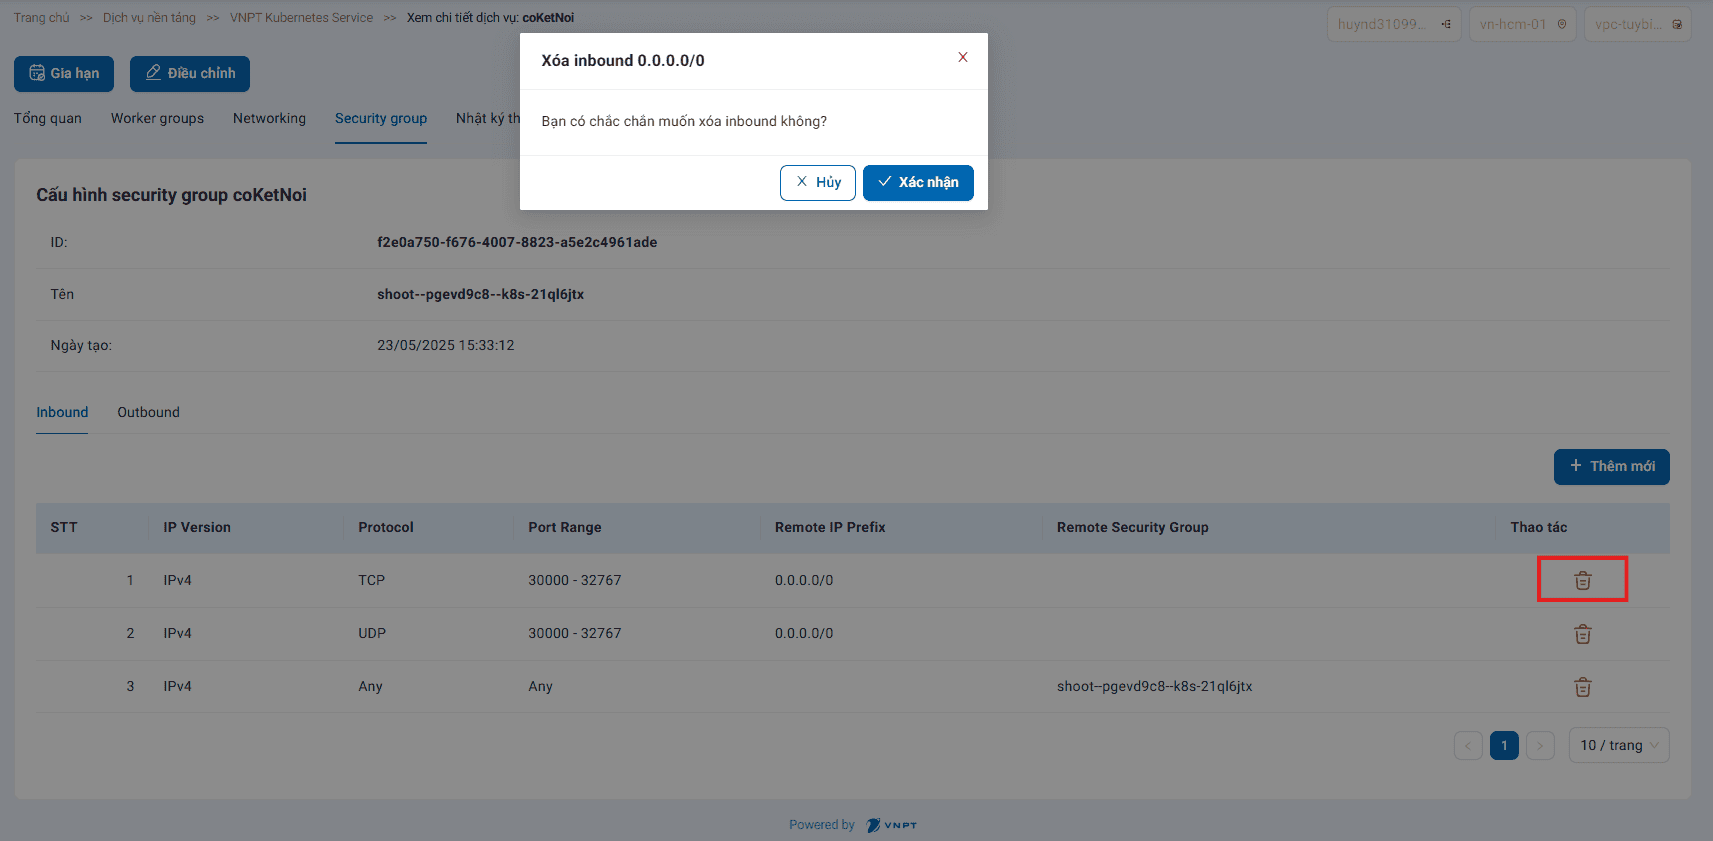Click trash icon for TCP inbound rule
This screenshot has height=841, width=1713.
1582,580
